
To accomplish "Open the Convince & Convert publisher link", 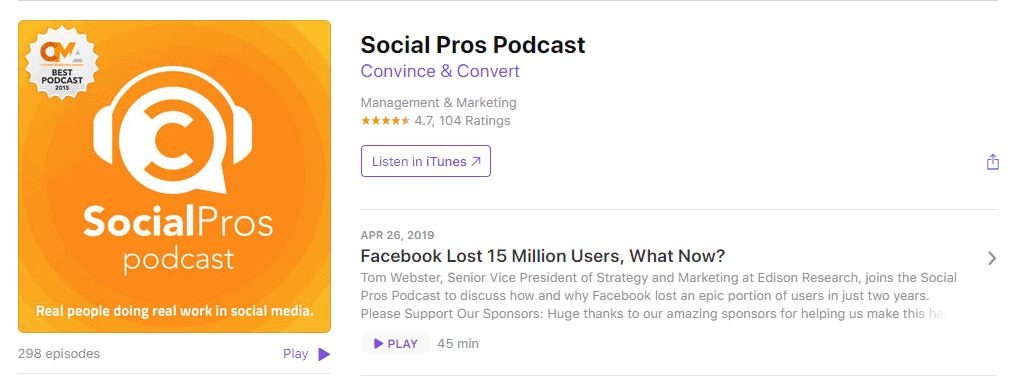I will 440,71.
